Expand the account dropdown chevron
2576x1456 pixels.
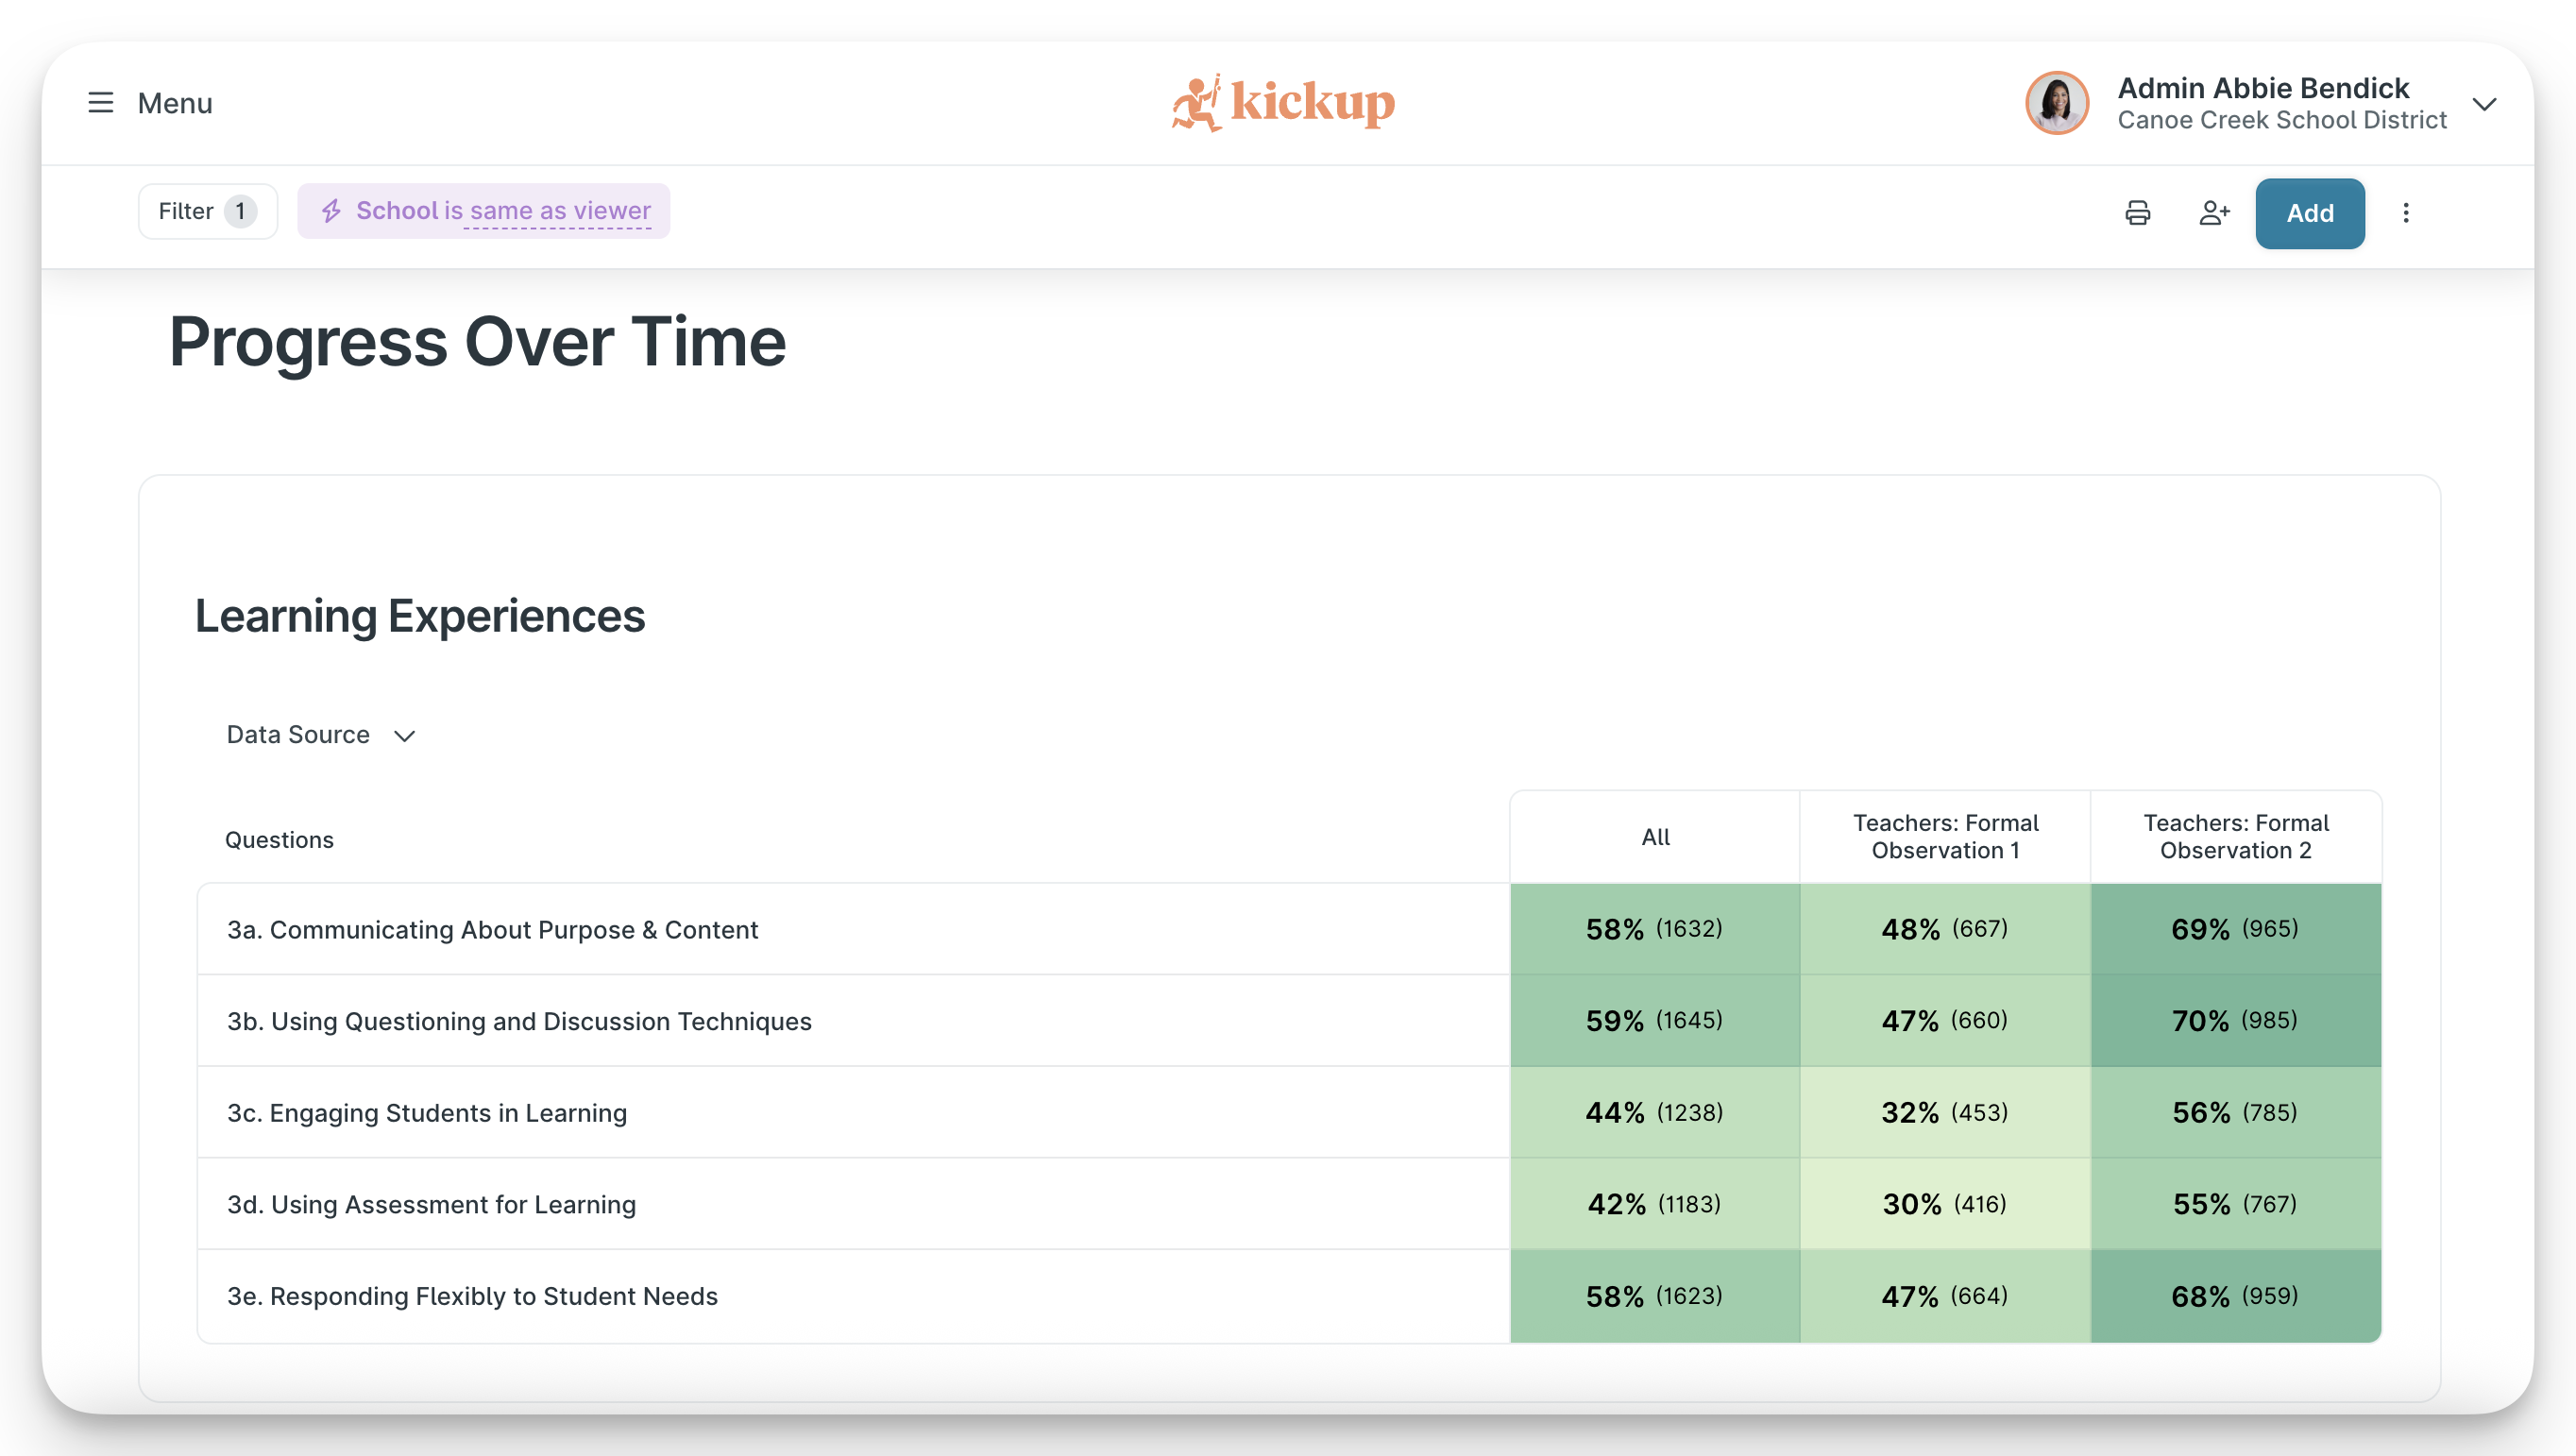2484,104
